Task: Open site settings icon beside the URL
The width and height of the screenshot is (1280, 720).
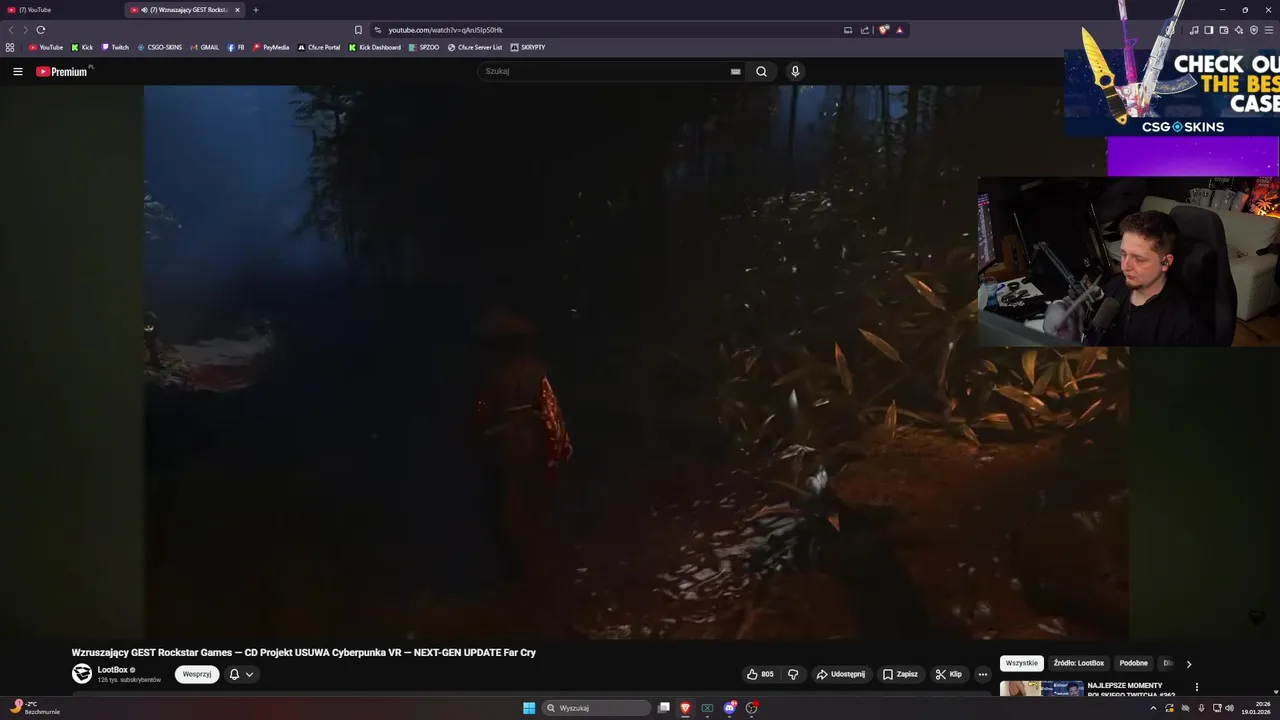Action: (x=377, y=30)
